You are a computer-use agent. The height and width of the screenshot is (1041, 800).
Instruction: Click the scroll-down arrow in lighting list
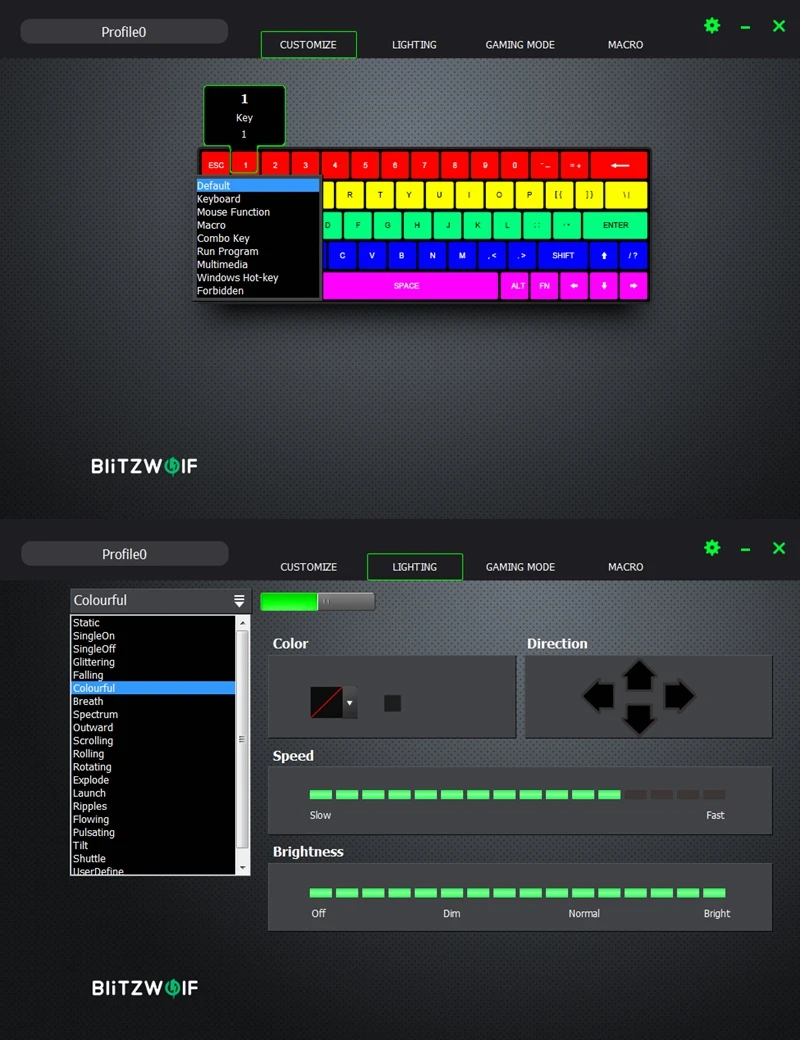242,868
